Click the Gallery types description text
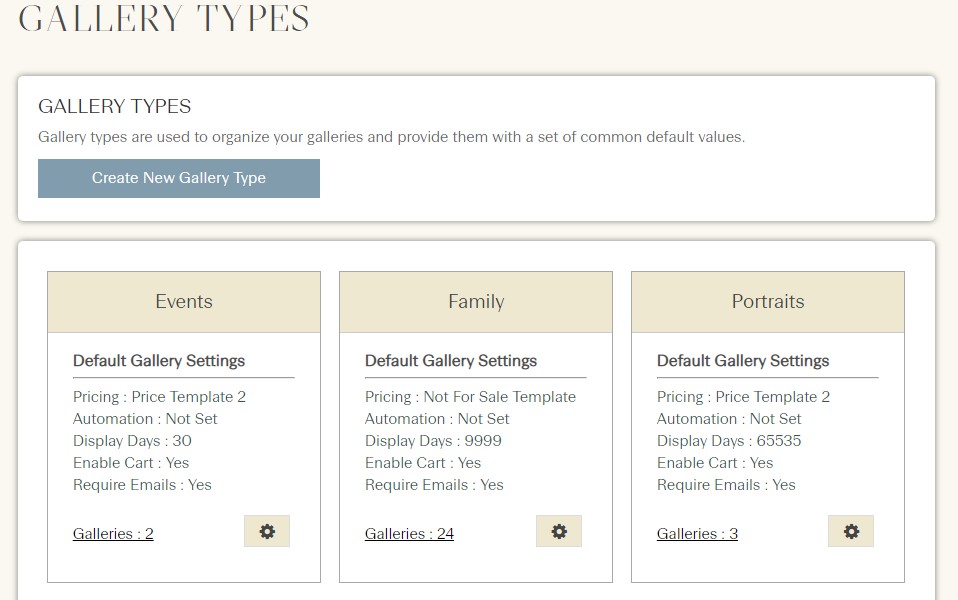The image size is (958, 600). (x=392, y=137)
